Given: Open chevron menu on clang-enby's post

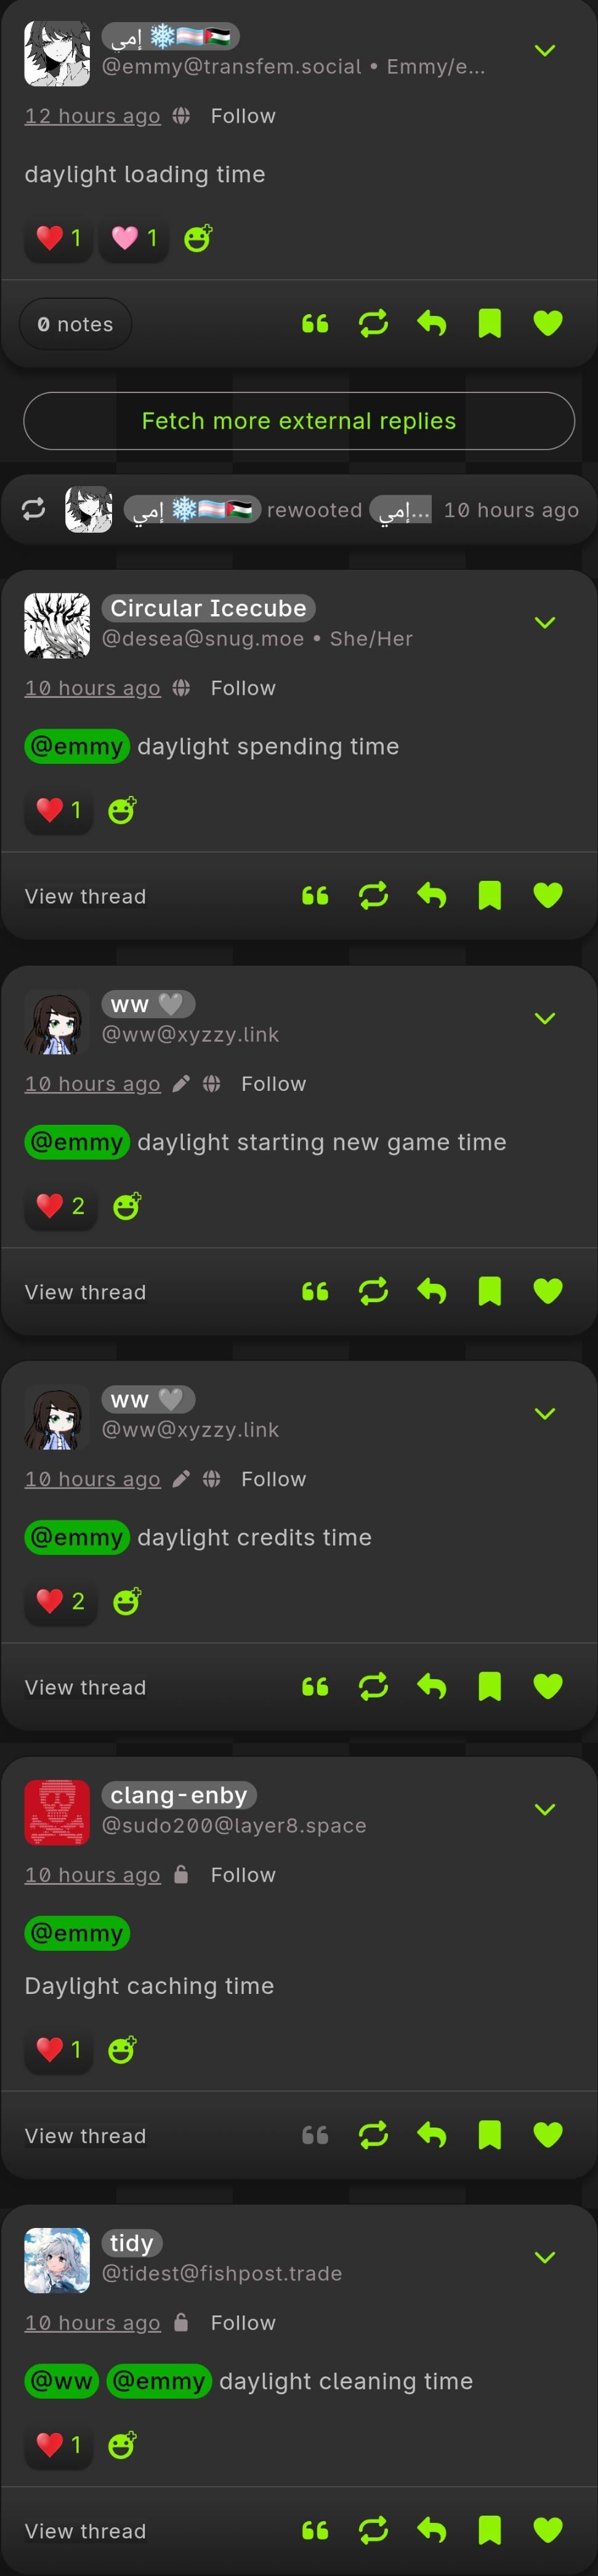Looking at the screenshot, I should click(545, 1809).
